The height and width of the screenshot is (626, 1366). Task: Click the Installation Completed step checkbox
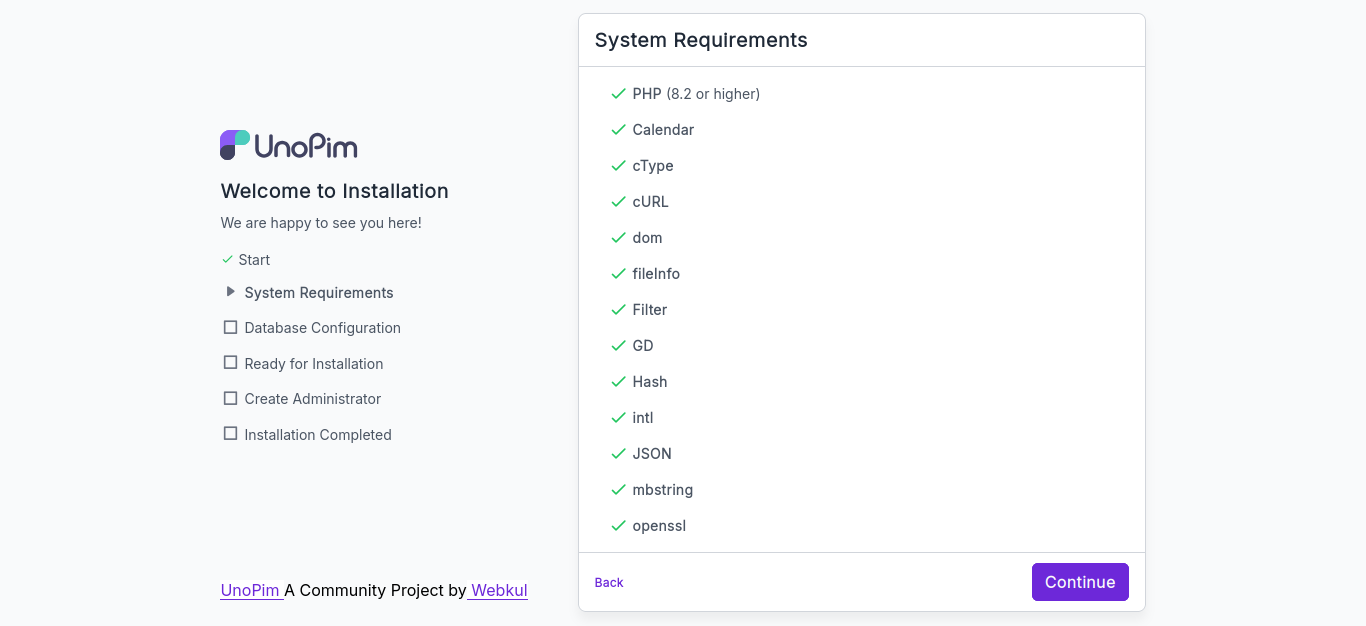[230, 434]
